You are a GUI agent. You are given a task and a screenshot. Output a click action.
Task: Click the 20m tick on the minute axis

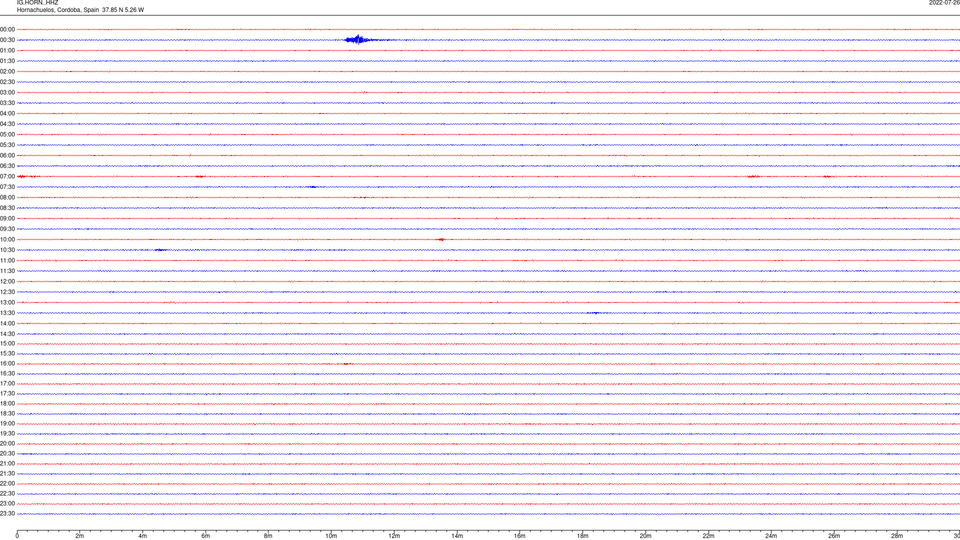click(645, 536)
